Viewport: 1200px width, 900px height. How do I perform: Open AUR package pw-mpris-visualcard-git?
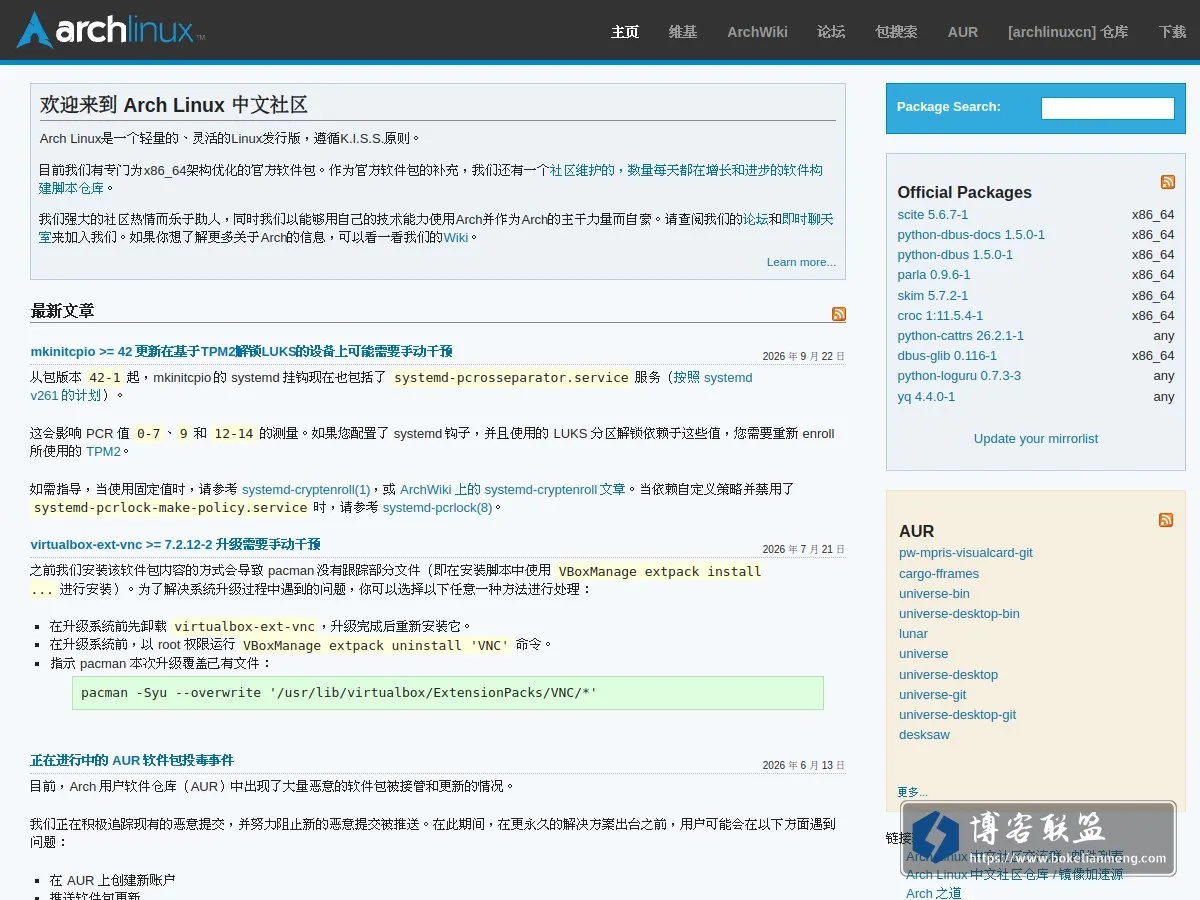pyautogui.click(x=966, y=553)
